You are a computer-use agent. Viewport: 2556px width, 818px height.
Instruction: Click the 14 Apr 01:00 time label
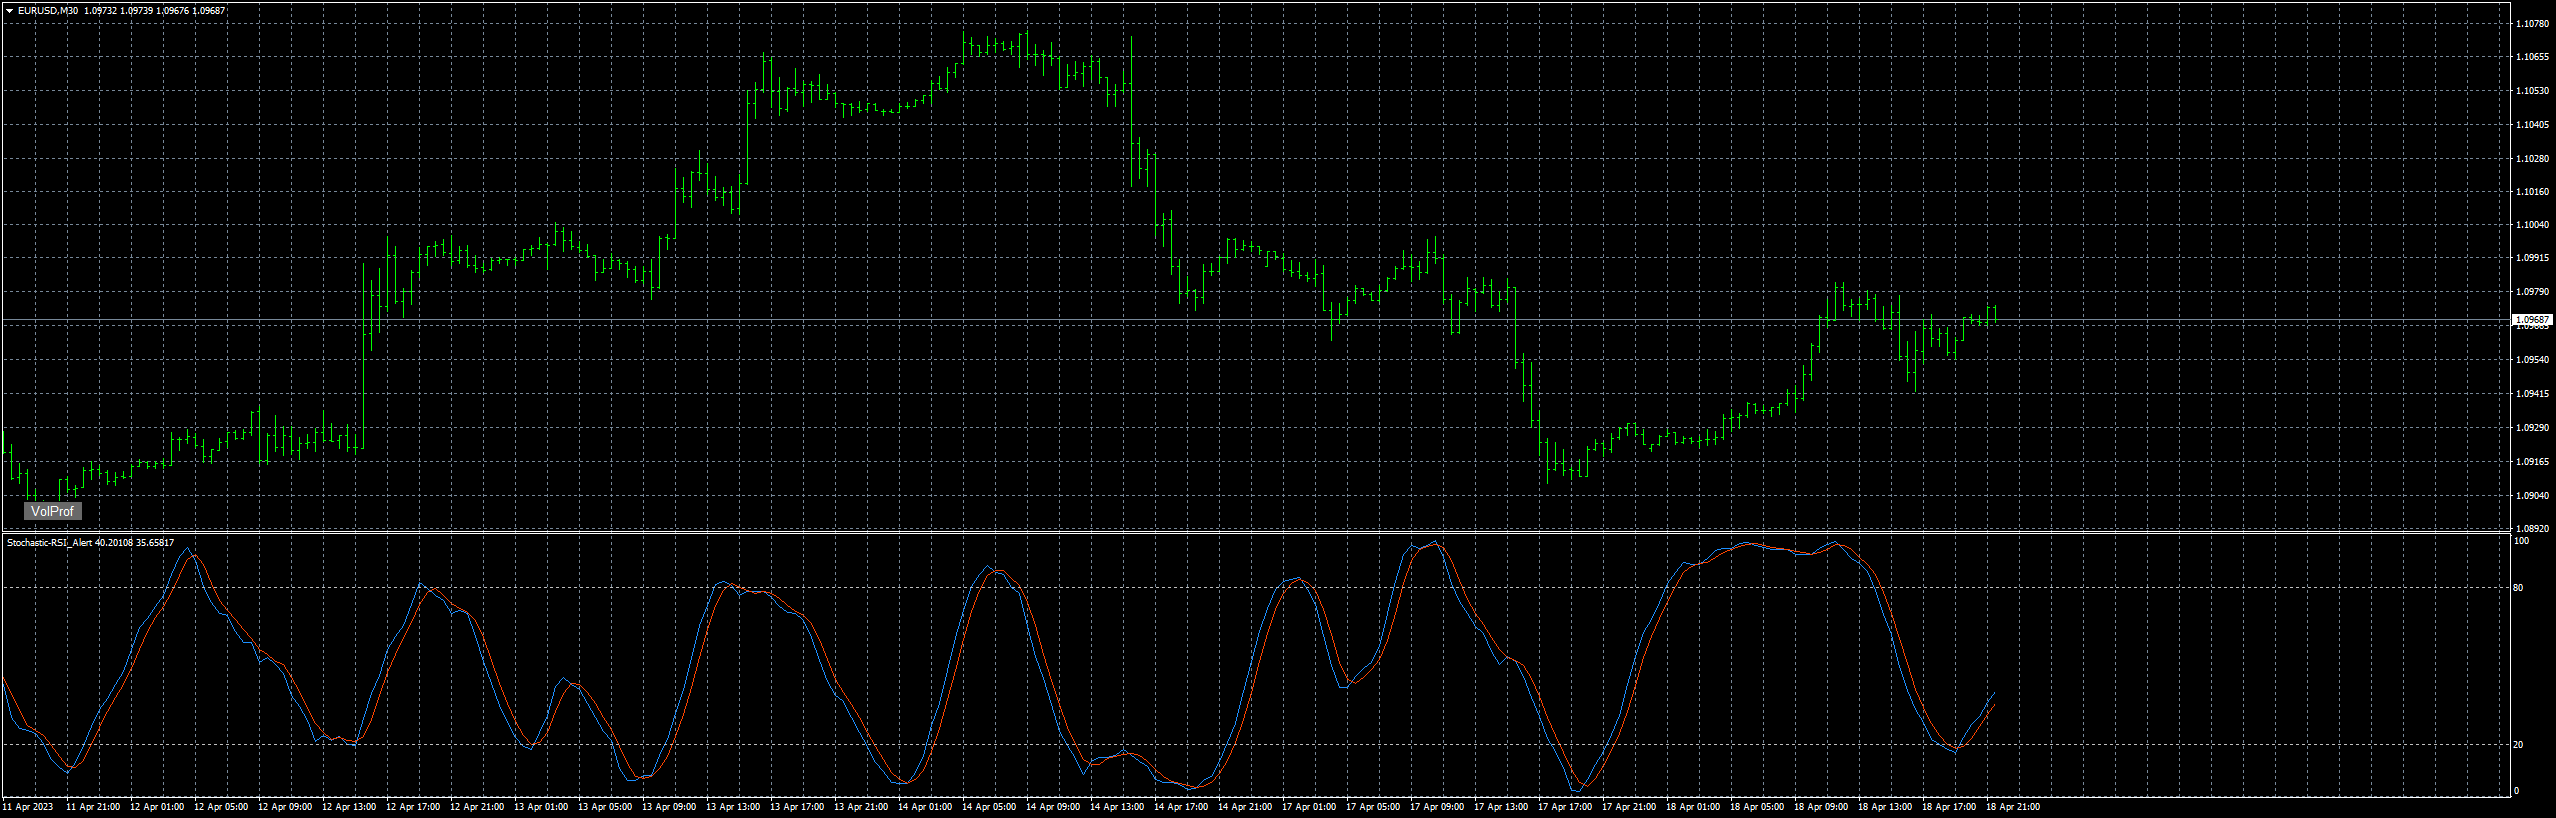tap(925, 807)
